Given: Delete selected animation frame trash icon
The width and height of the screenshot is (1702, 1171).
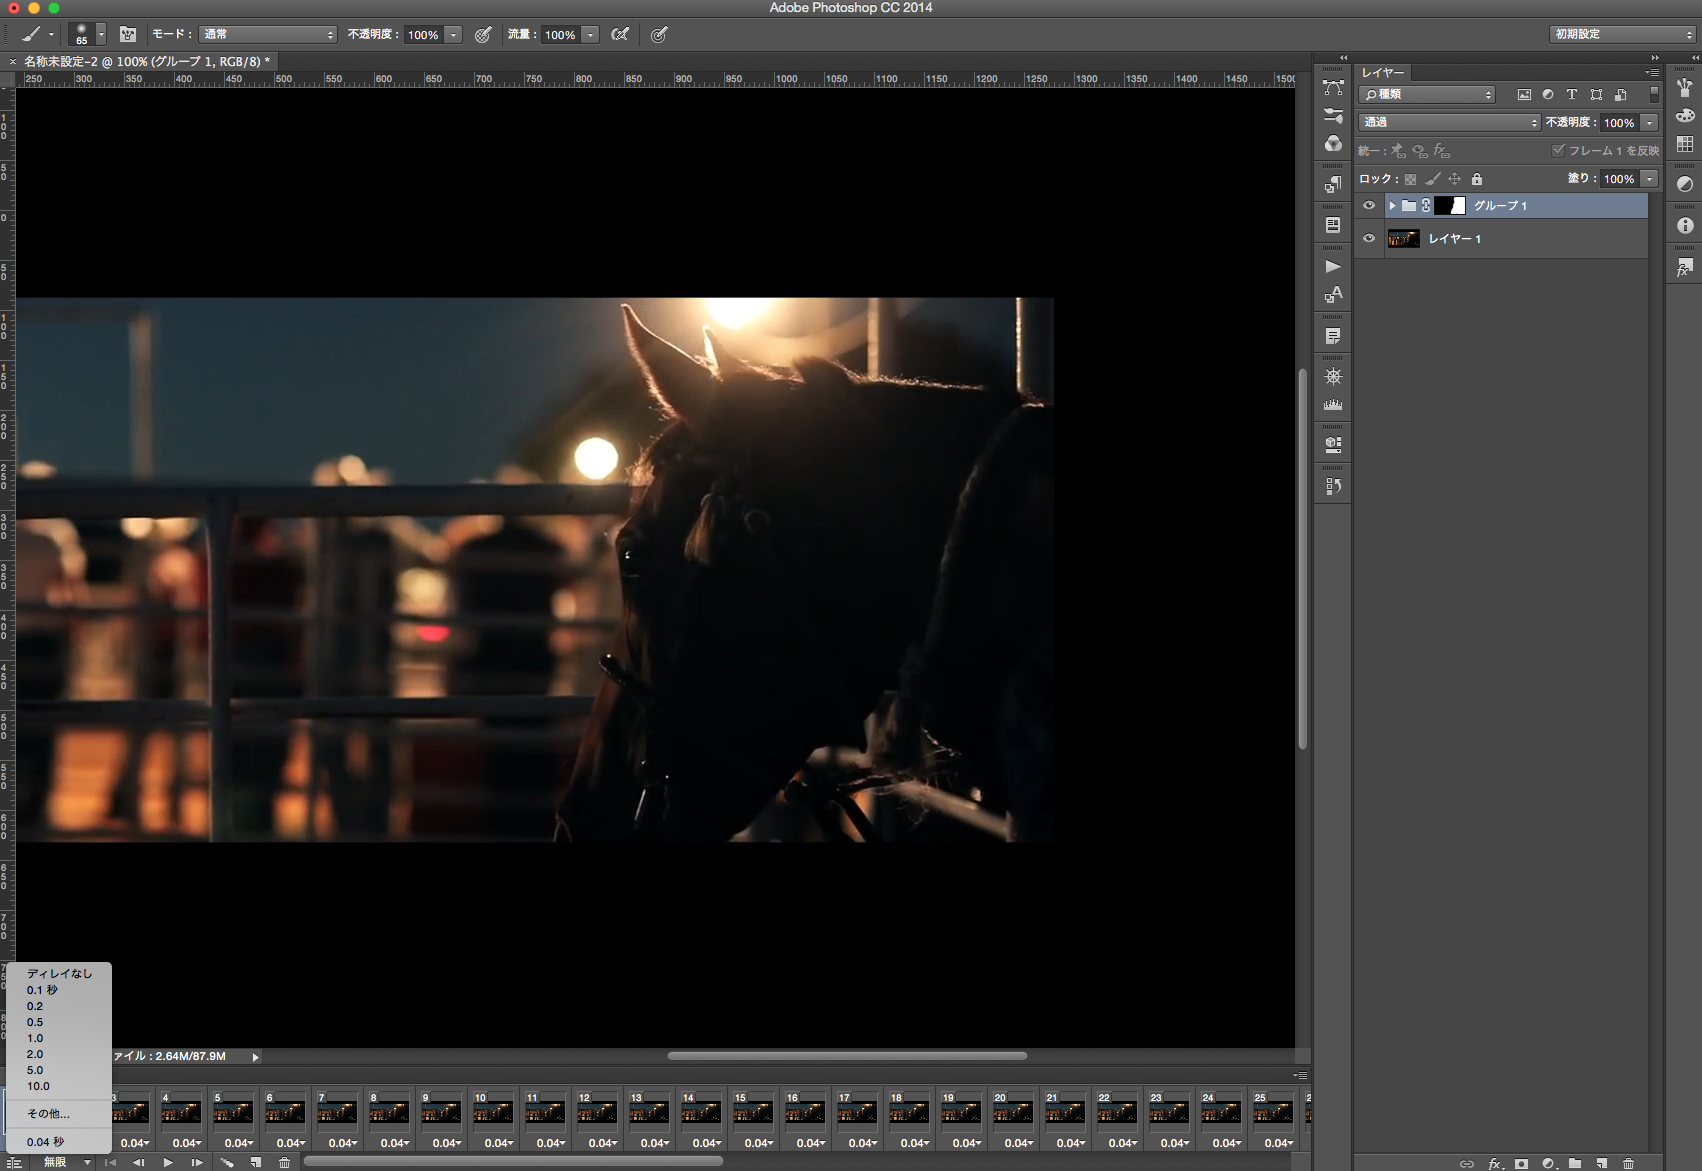Looking at the screenshot, I should pyautogui.click(x=285, y=1162).
